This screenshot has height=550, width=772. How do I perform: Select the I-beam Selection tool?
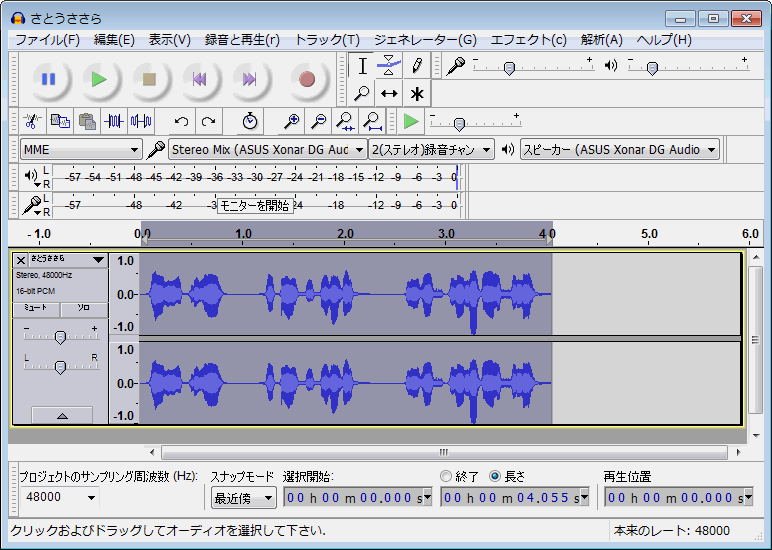362,65
